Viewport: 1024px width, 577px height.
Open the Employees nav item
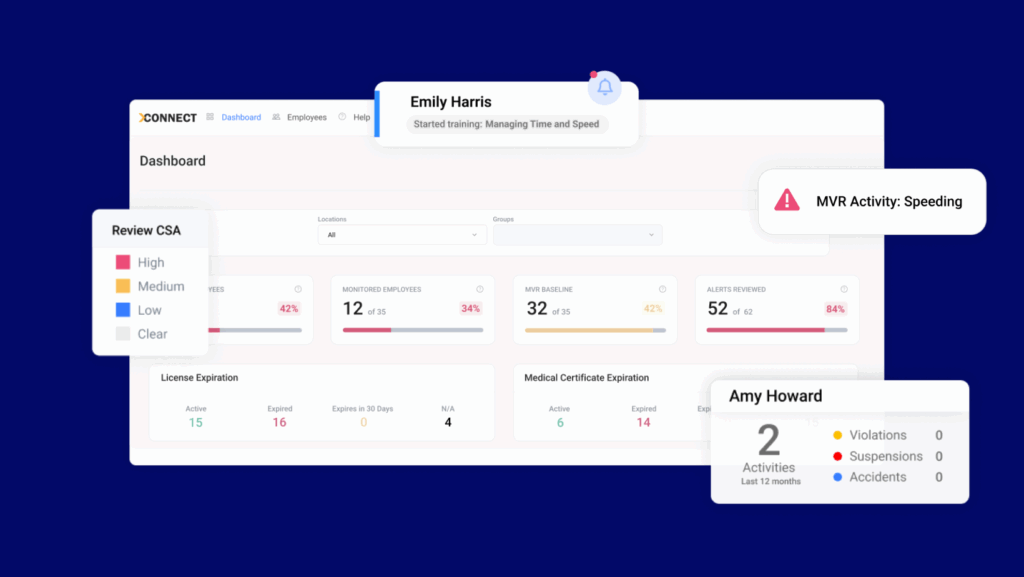[306, 117]
